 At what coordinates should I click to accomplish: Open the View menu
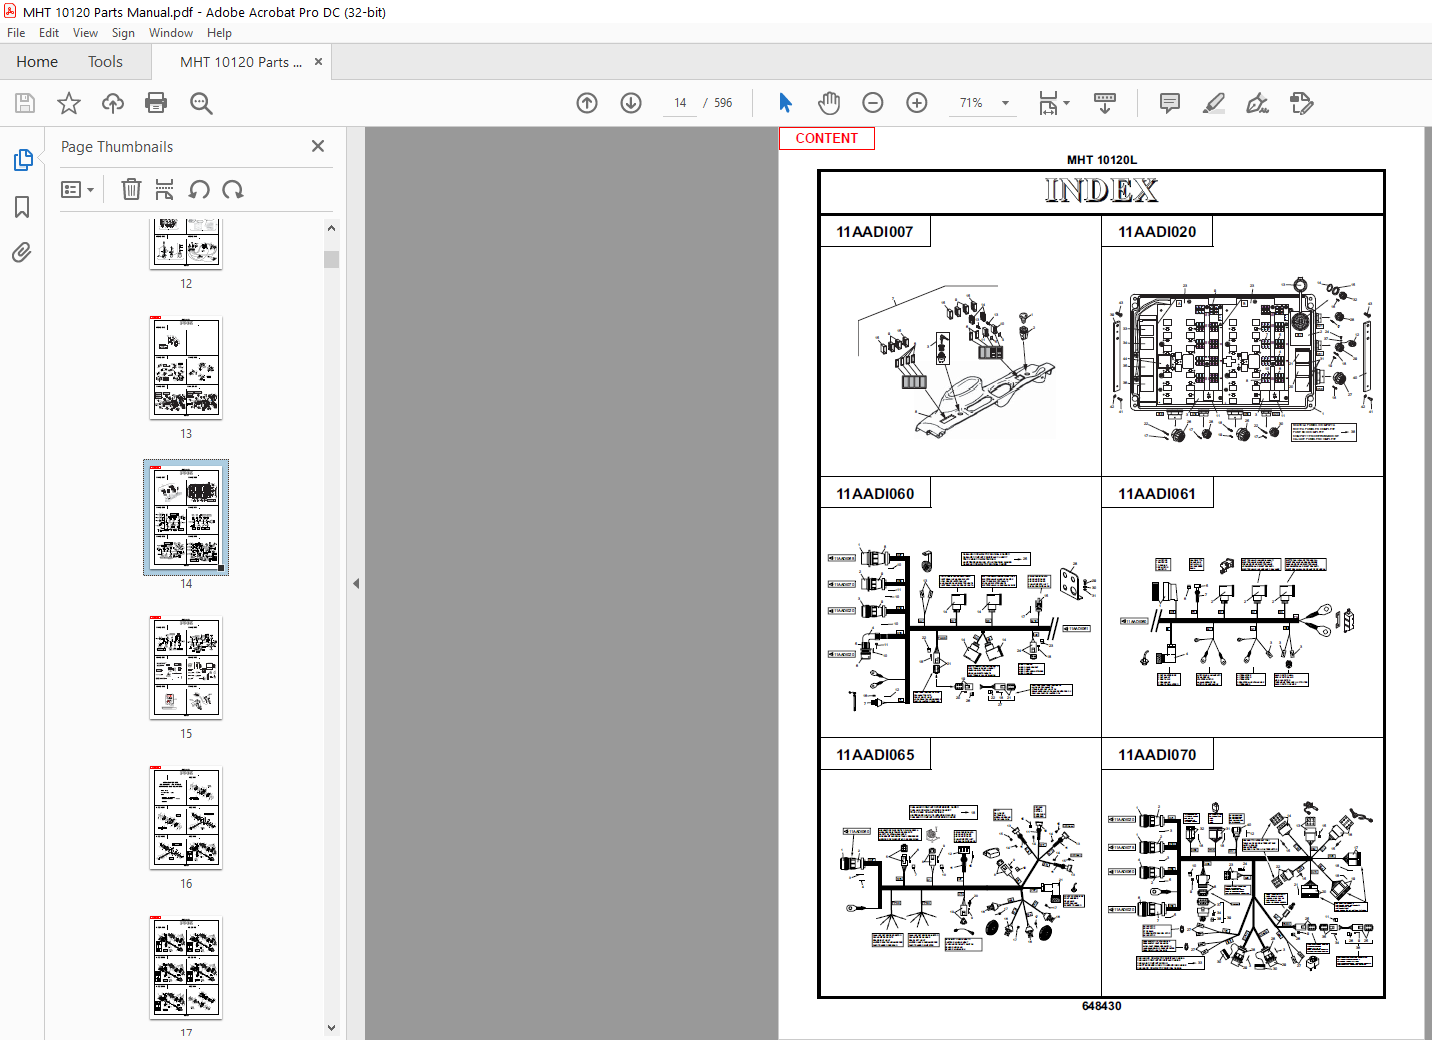(x=85, y=33)
